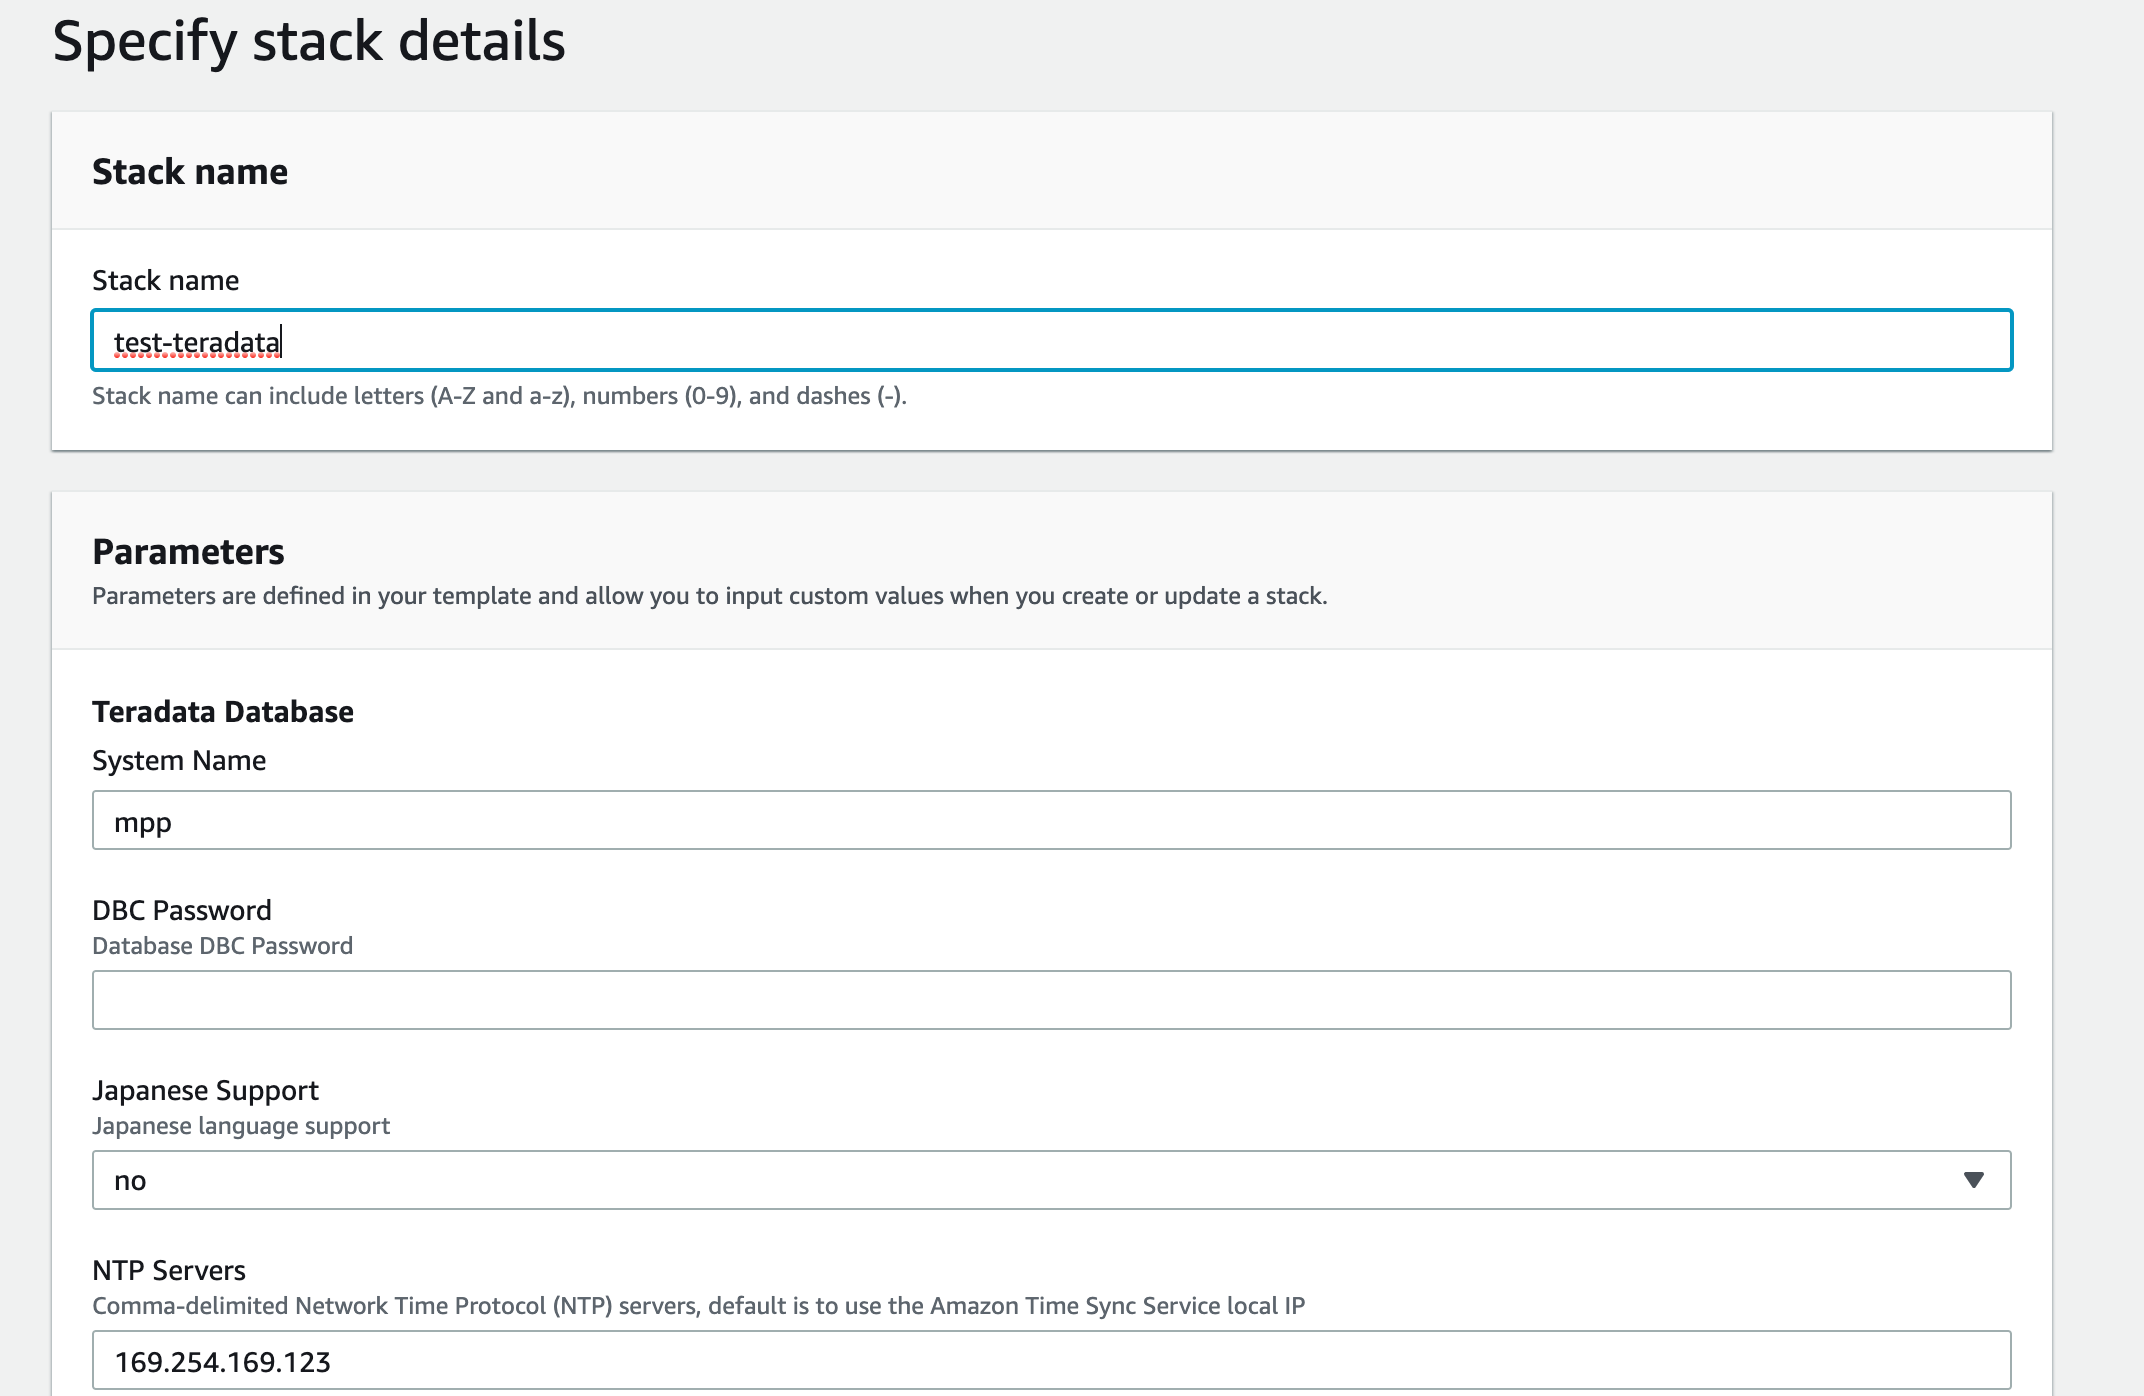Expand the Japanese Support selector showing 'no'
Viewport: 2144px width, 1396px height.
click(1050, 1180)
